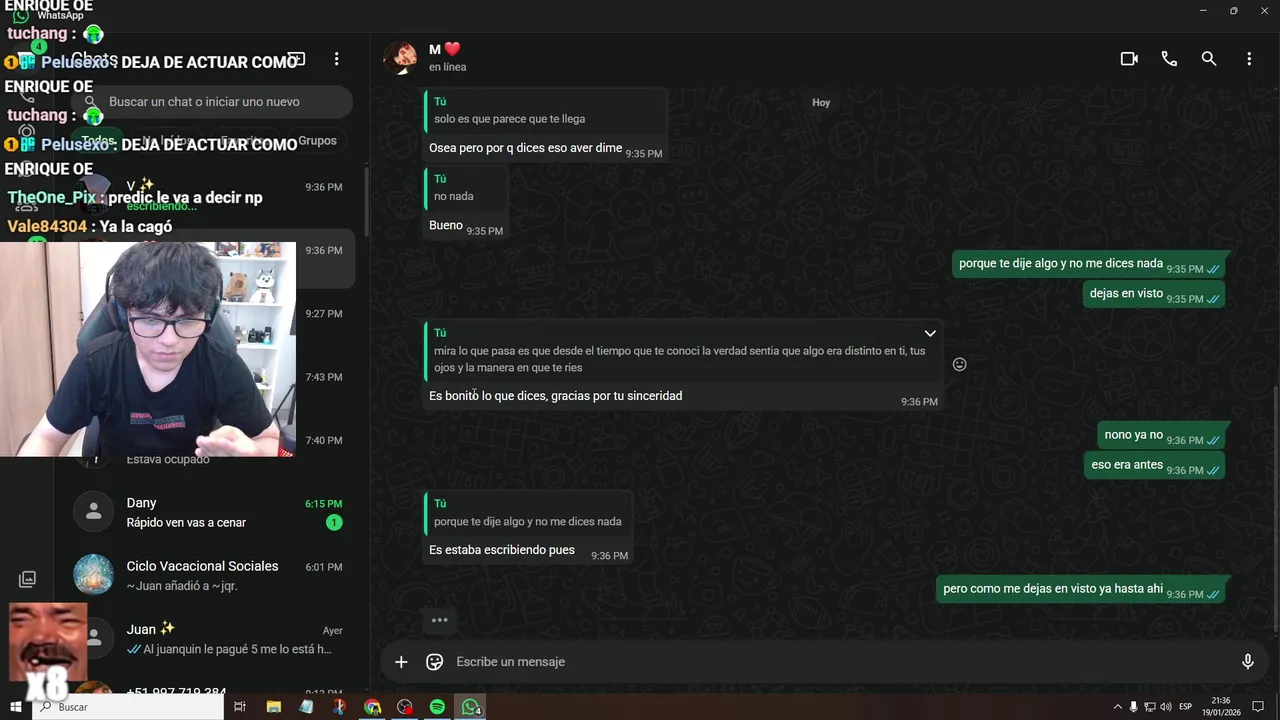
Task: Switch to OBS Studio in the taskbar
Action: 405,707
